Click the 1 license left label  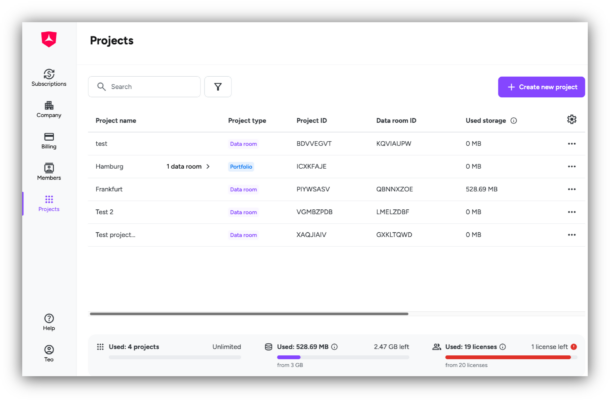(x=549, y=347)
